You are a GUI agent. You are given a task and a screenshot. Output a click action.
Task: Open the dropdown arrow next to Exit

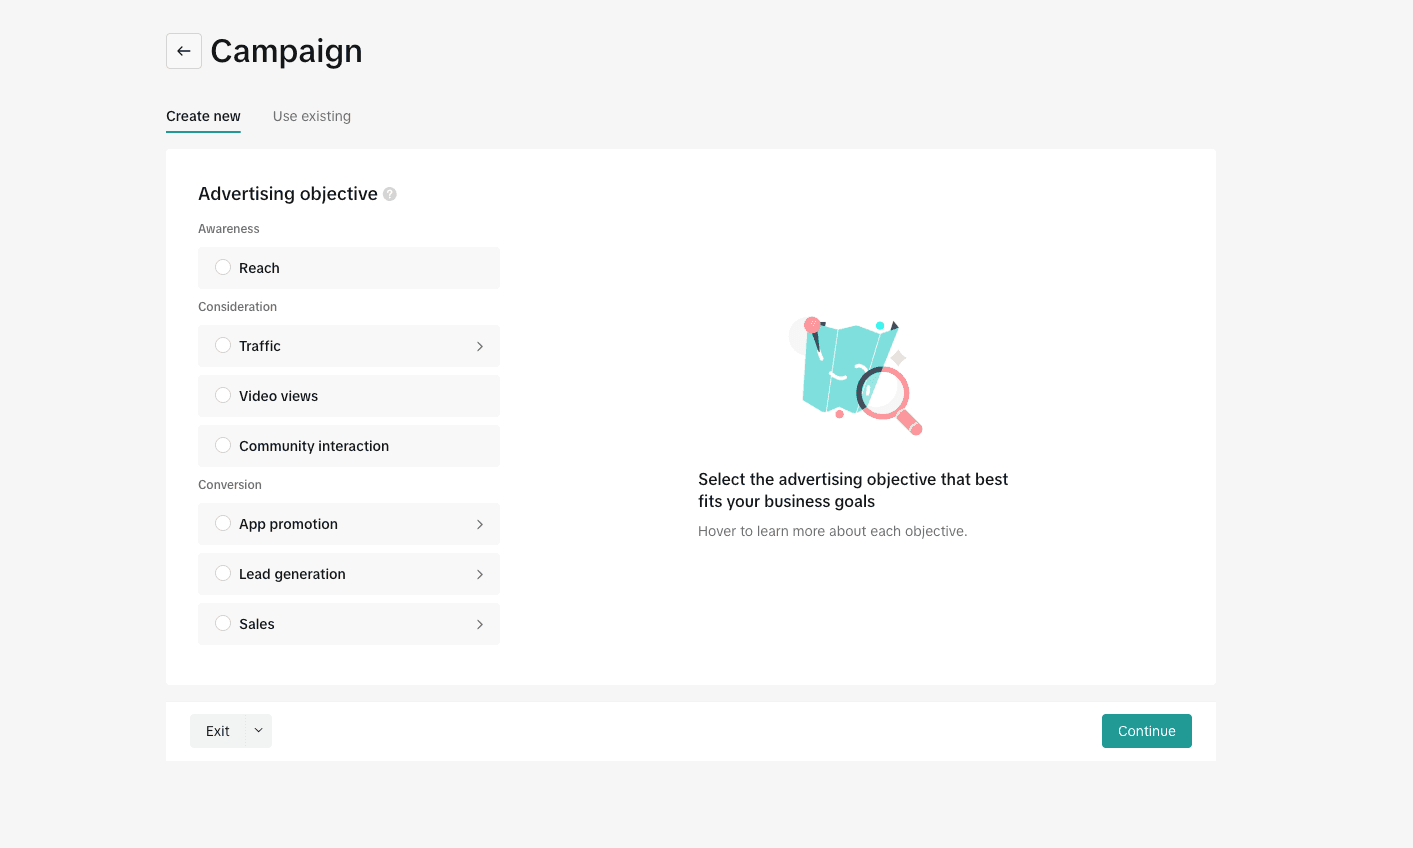click(258, 731)
